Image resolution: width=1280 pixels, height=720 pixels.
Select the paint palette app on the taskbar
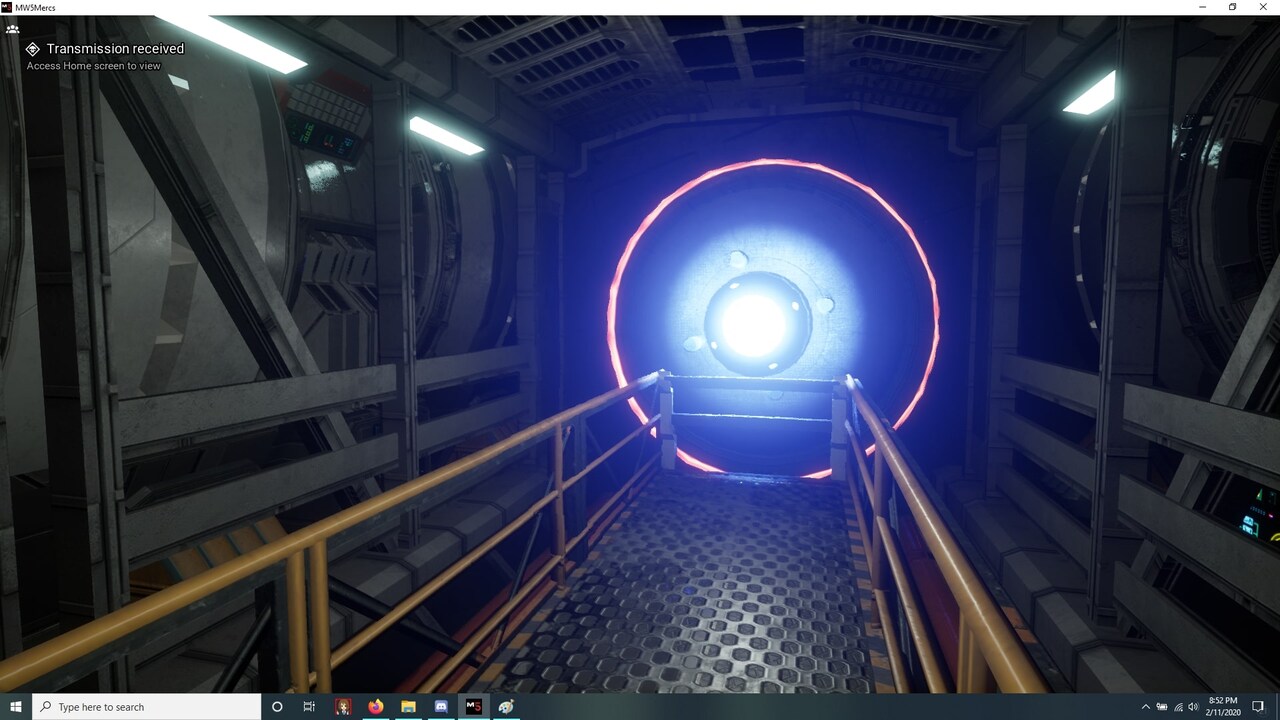[505, 707]
